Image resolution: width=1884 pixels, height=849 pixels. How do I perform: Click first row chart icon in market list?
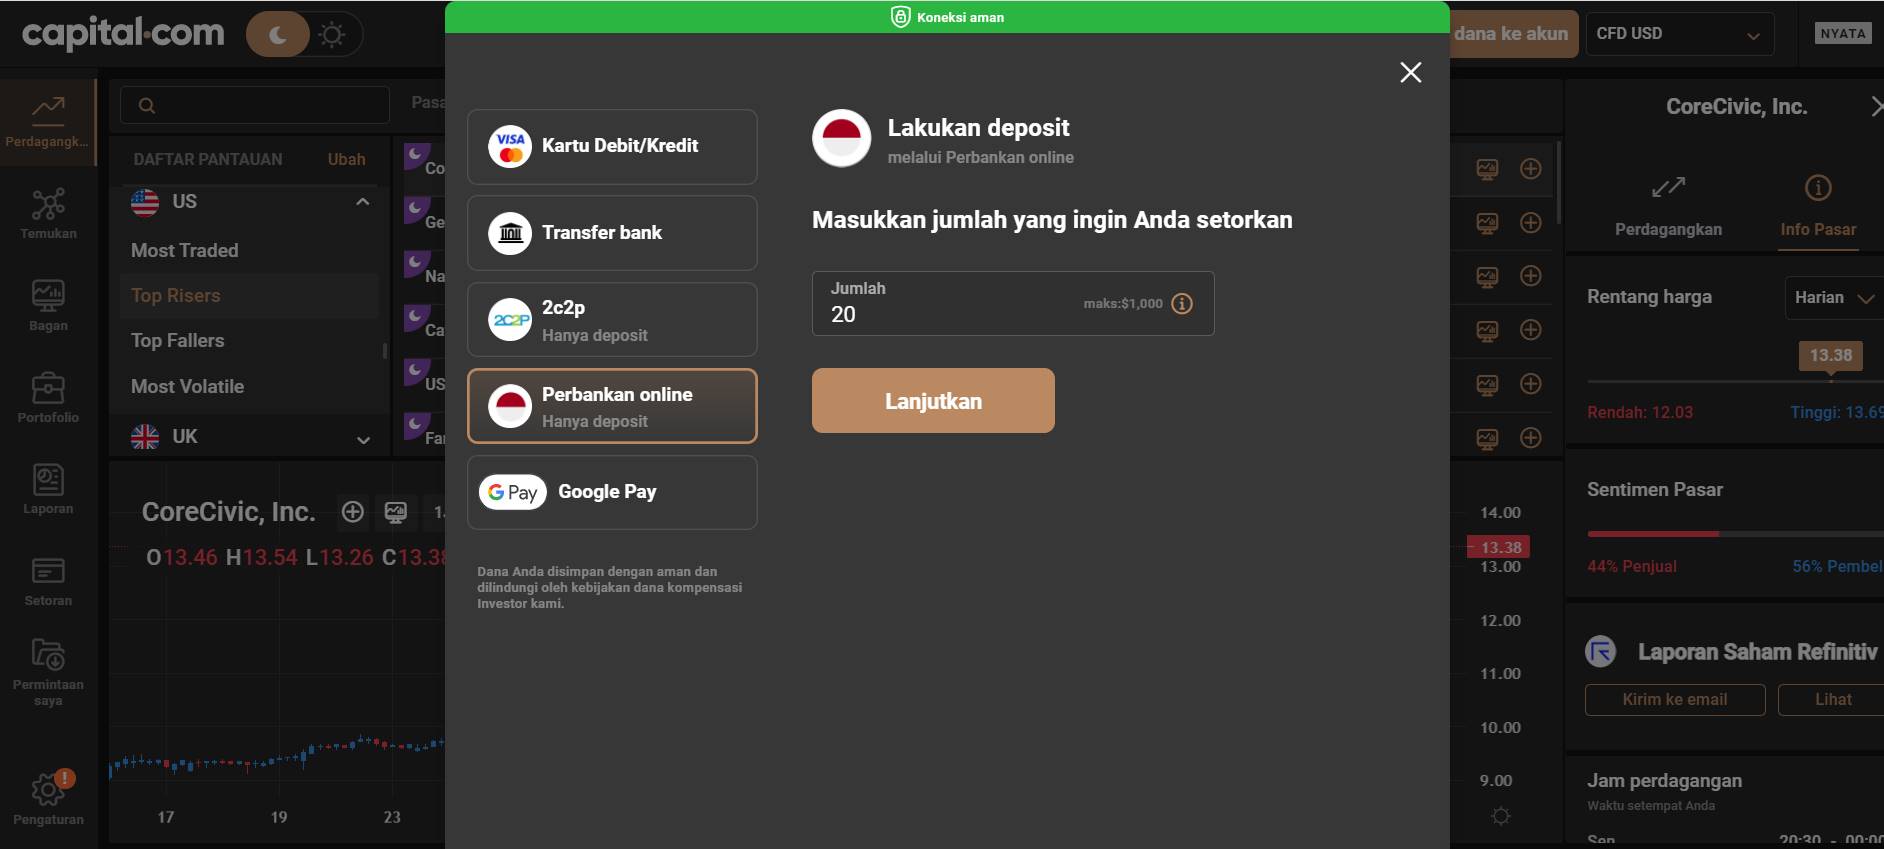click(x=1487, y=169)
